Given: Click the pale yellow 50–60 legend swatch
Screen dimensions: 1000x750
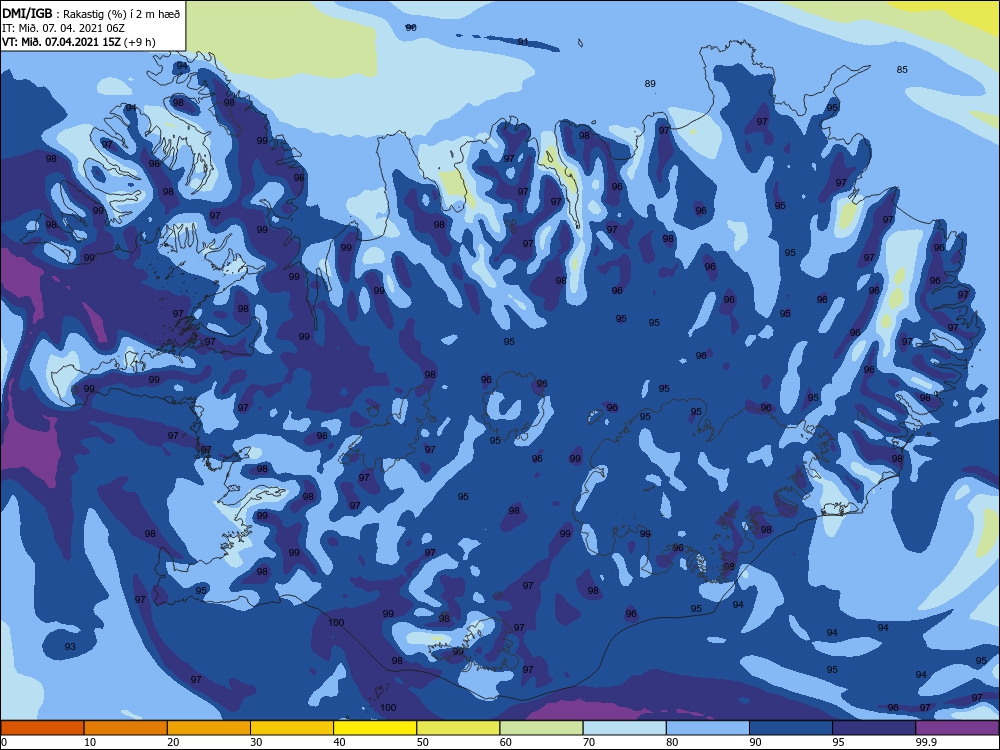Looking at the screenshot, I should tap(458, 728).
